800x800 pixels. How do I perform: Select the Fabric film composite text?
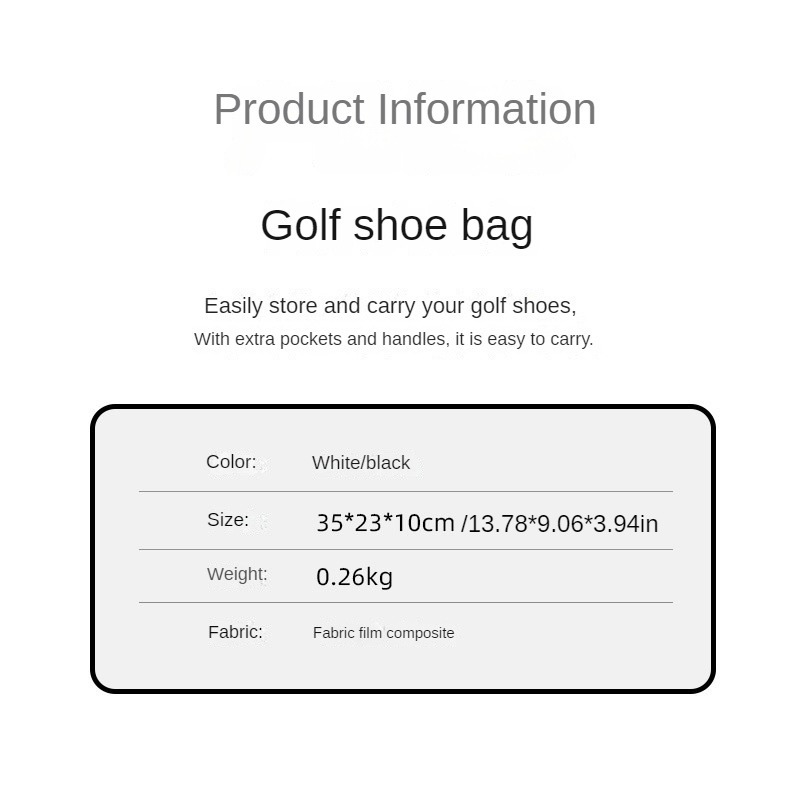coord(383,633)
